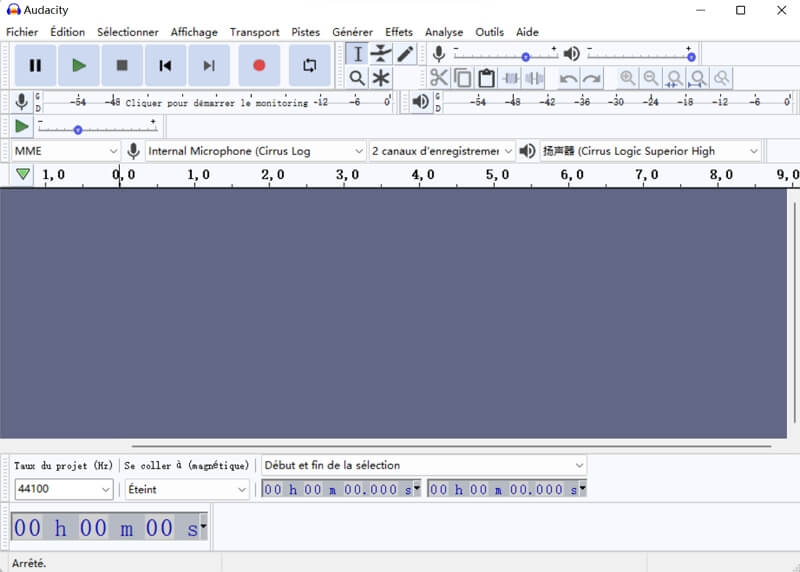Viewport: 800px width, 572px height.
Task: Open selection start time format arrow
Action: (x=417, y=488)
